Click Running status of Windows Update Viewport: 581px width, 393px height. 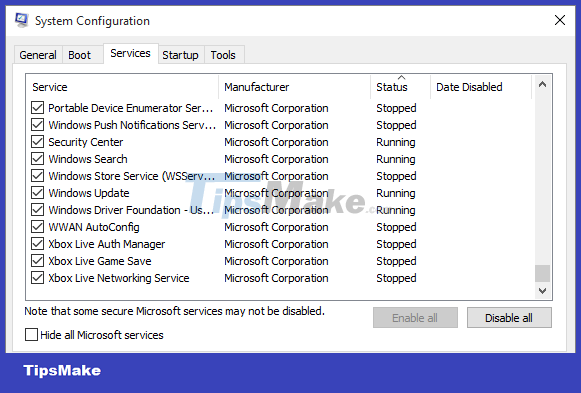pos(396,193)
